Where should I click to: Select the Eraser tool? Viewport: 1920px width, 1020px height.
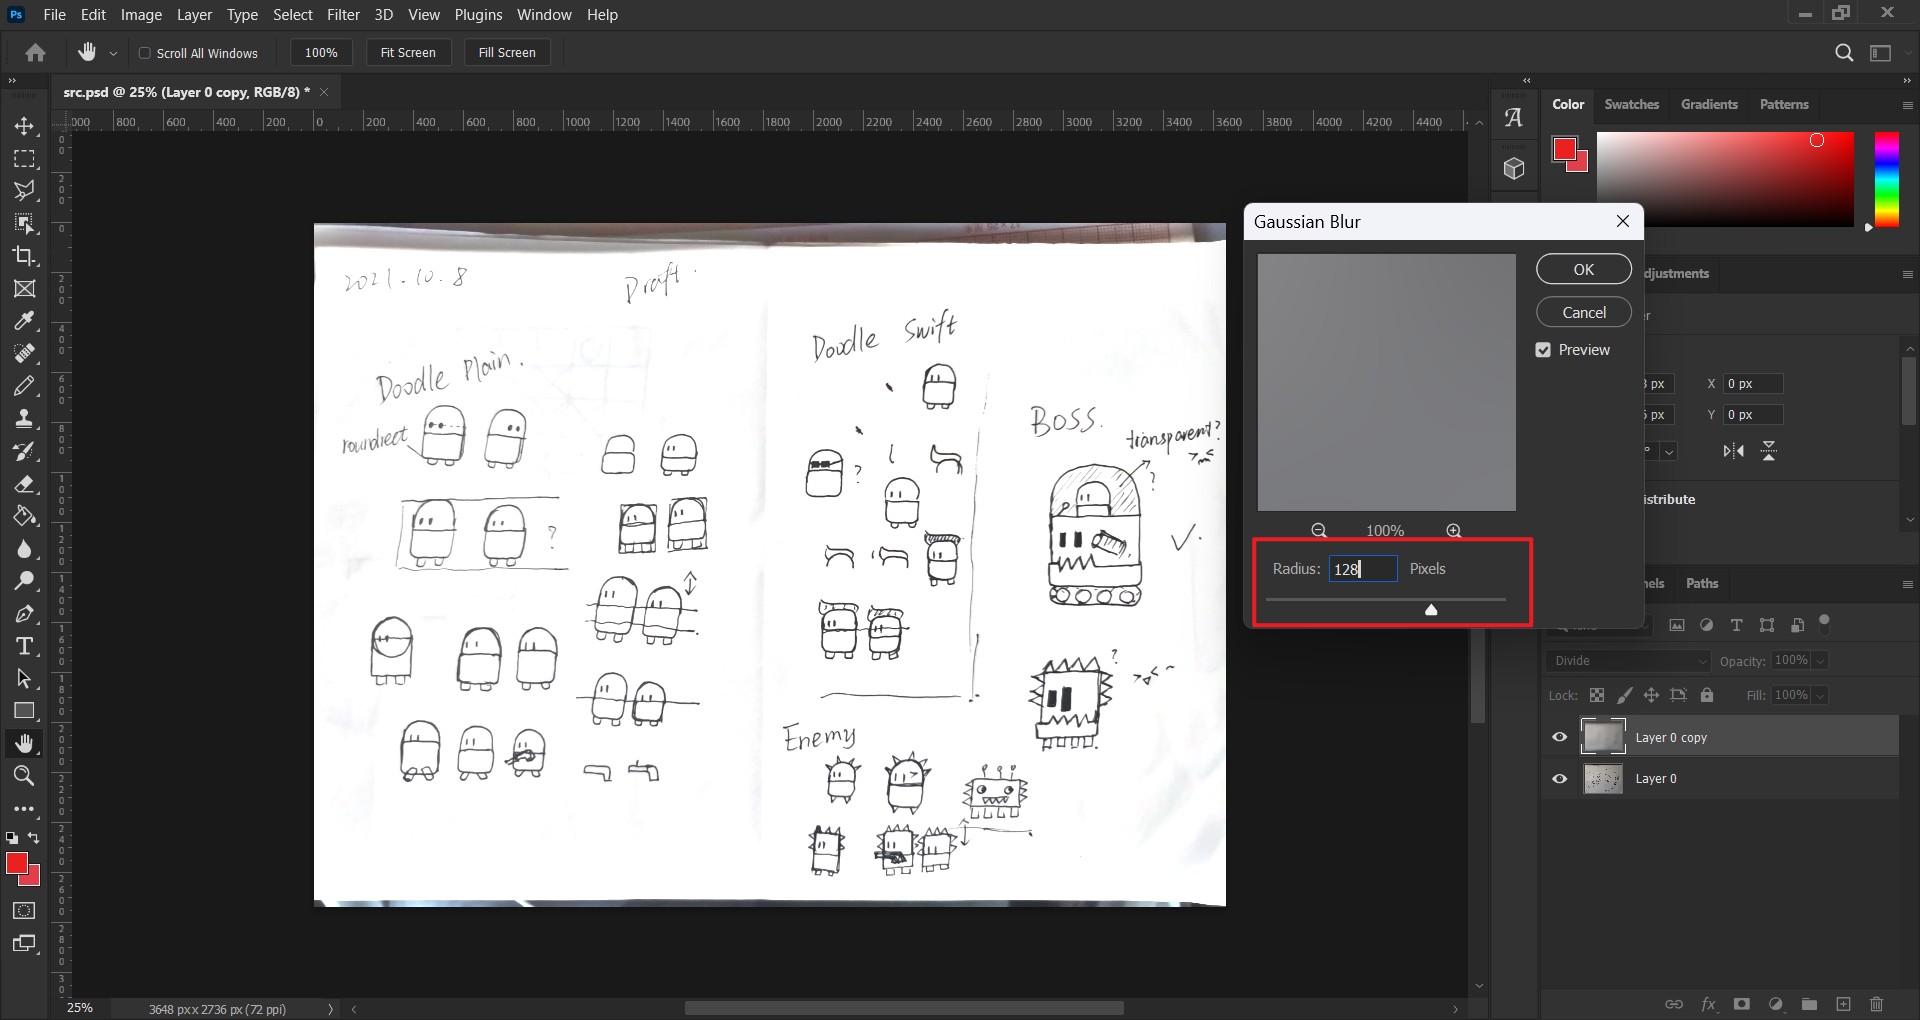[x=24, y=484]
